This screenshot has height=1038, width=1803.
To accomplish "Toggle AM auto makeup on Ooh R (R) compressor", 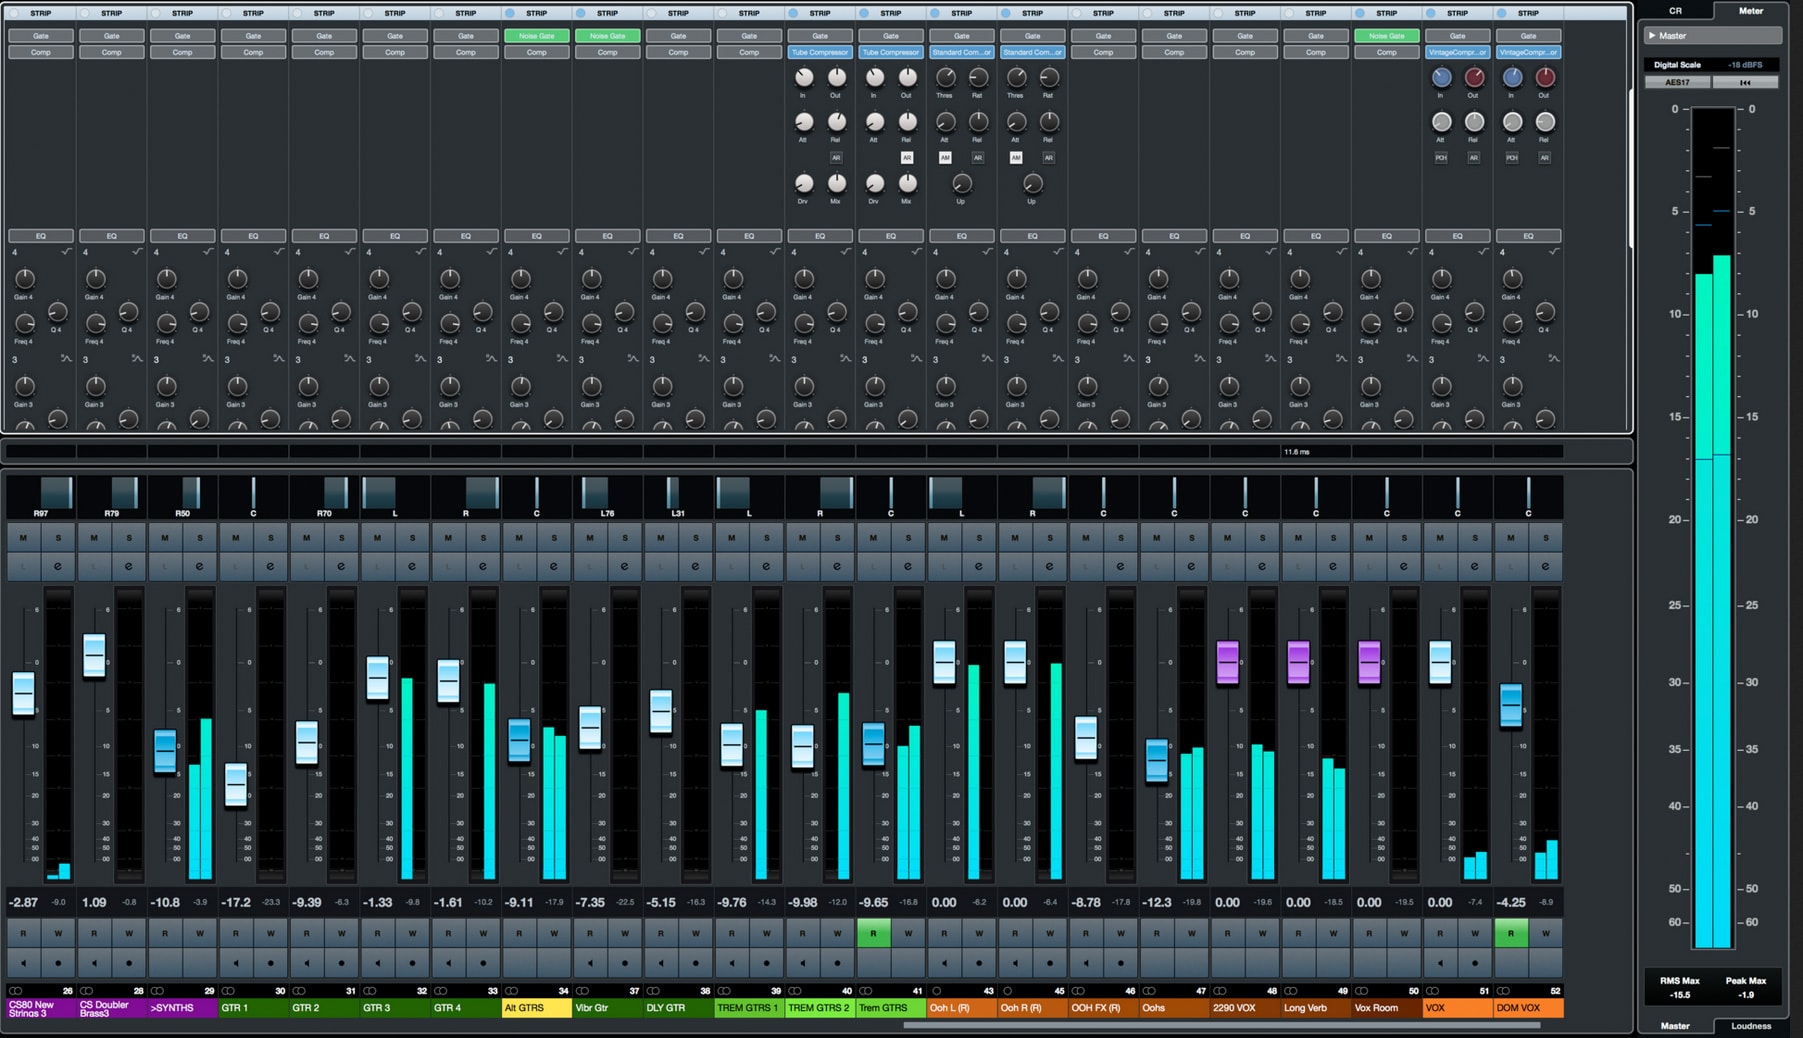I will (x=1016, y=157).
